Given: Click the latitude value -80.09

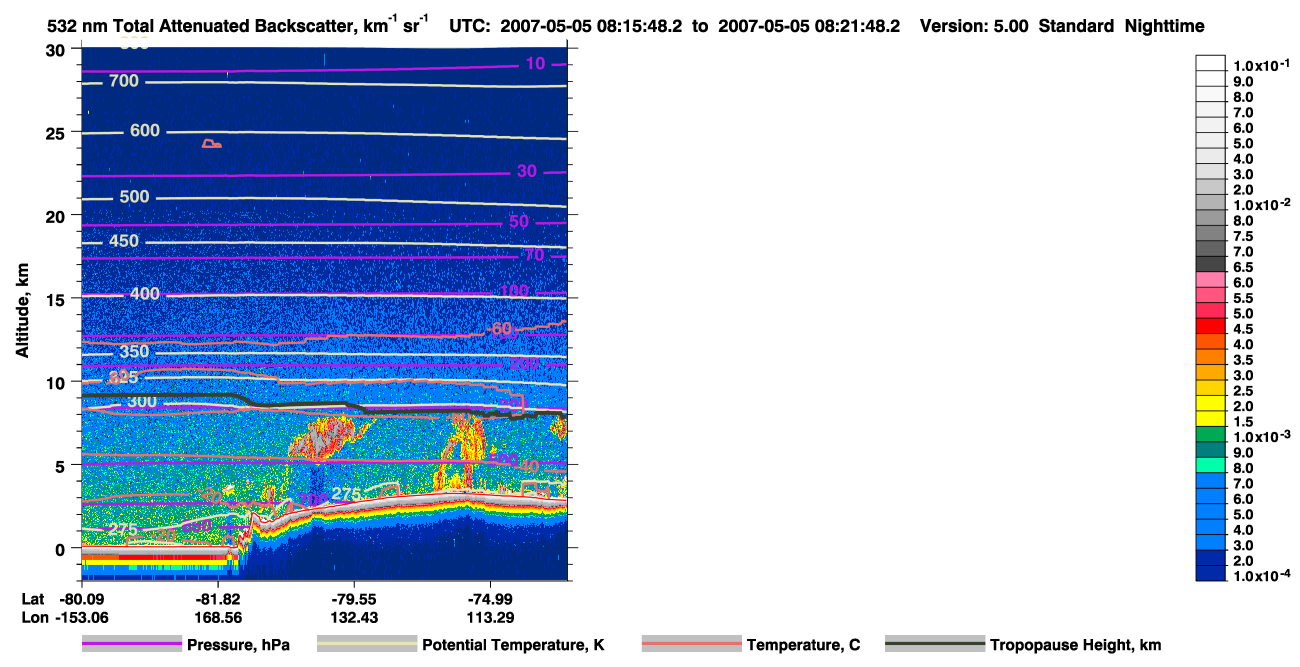Looking at the screenshot, I should [x=80, y=599].
